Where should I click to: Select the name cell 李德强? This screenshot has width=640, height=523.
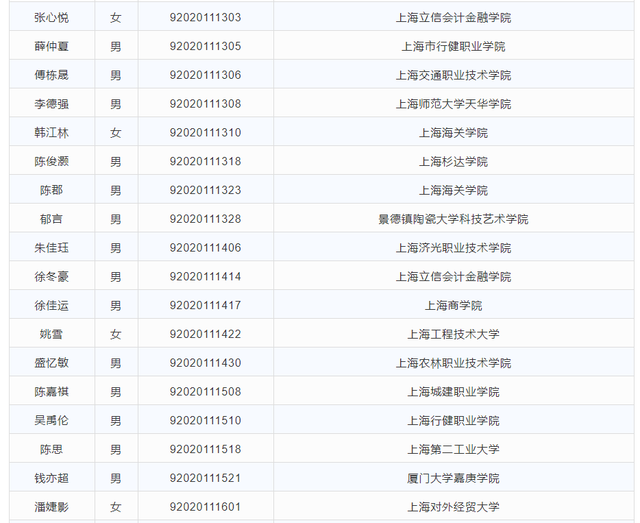click(51, 104)
